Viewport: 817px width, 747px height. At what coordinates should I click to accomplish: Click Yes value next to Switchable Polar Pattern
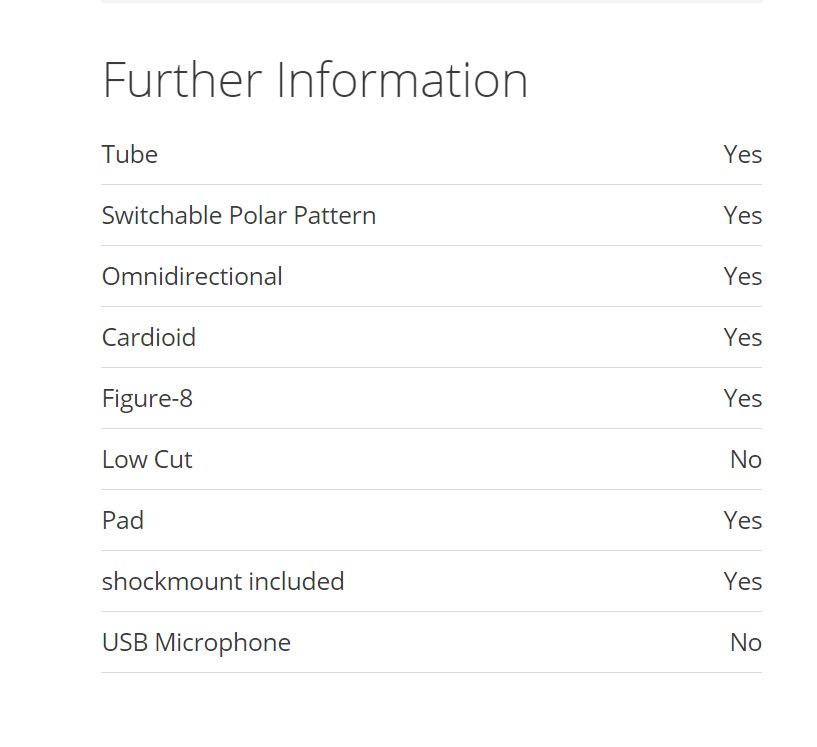tap(742, 215)
